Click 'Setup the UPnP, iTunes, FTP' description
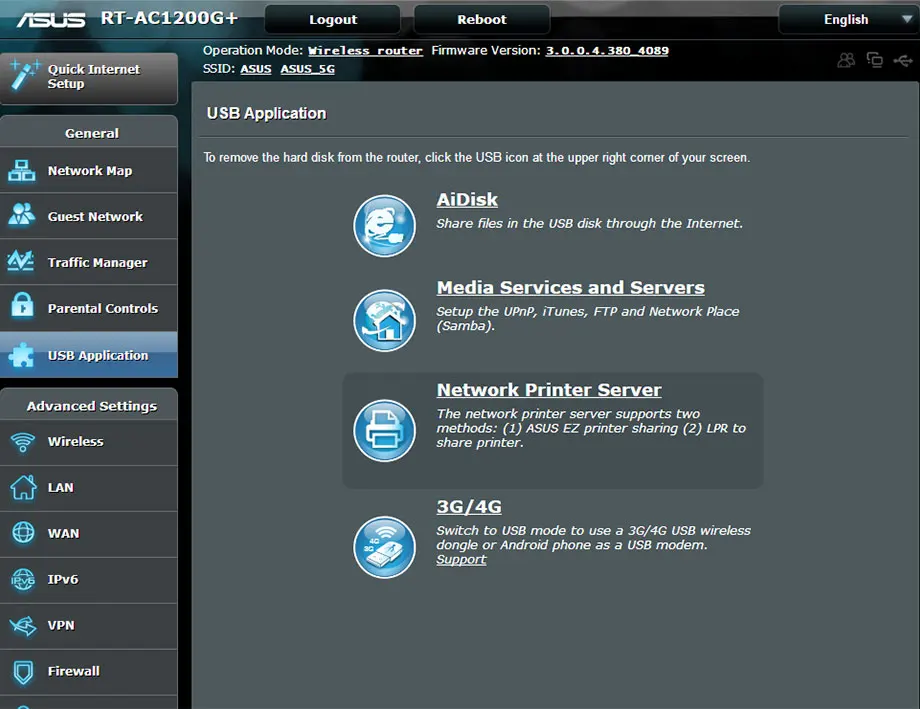920x709 pixels. pos(587,318)
